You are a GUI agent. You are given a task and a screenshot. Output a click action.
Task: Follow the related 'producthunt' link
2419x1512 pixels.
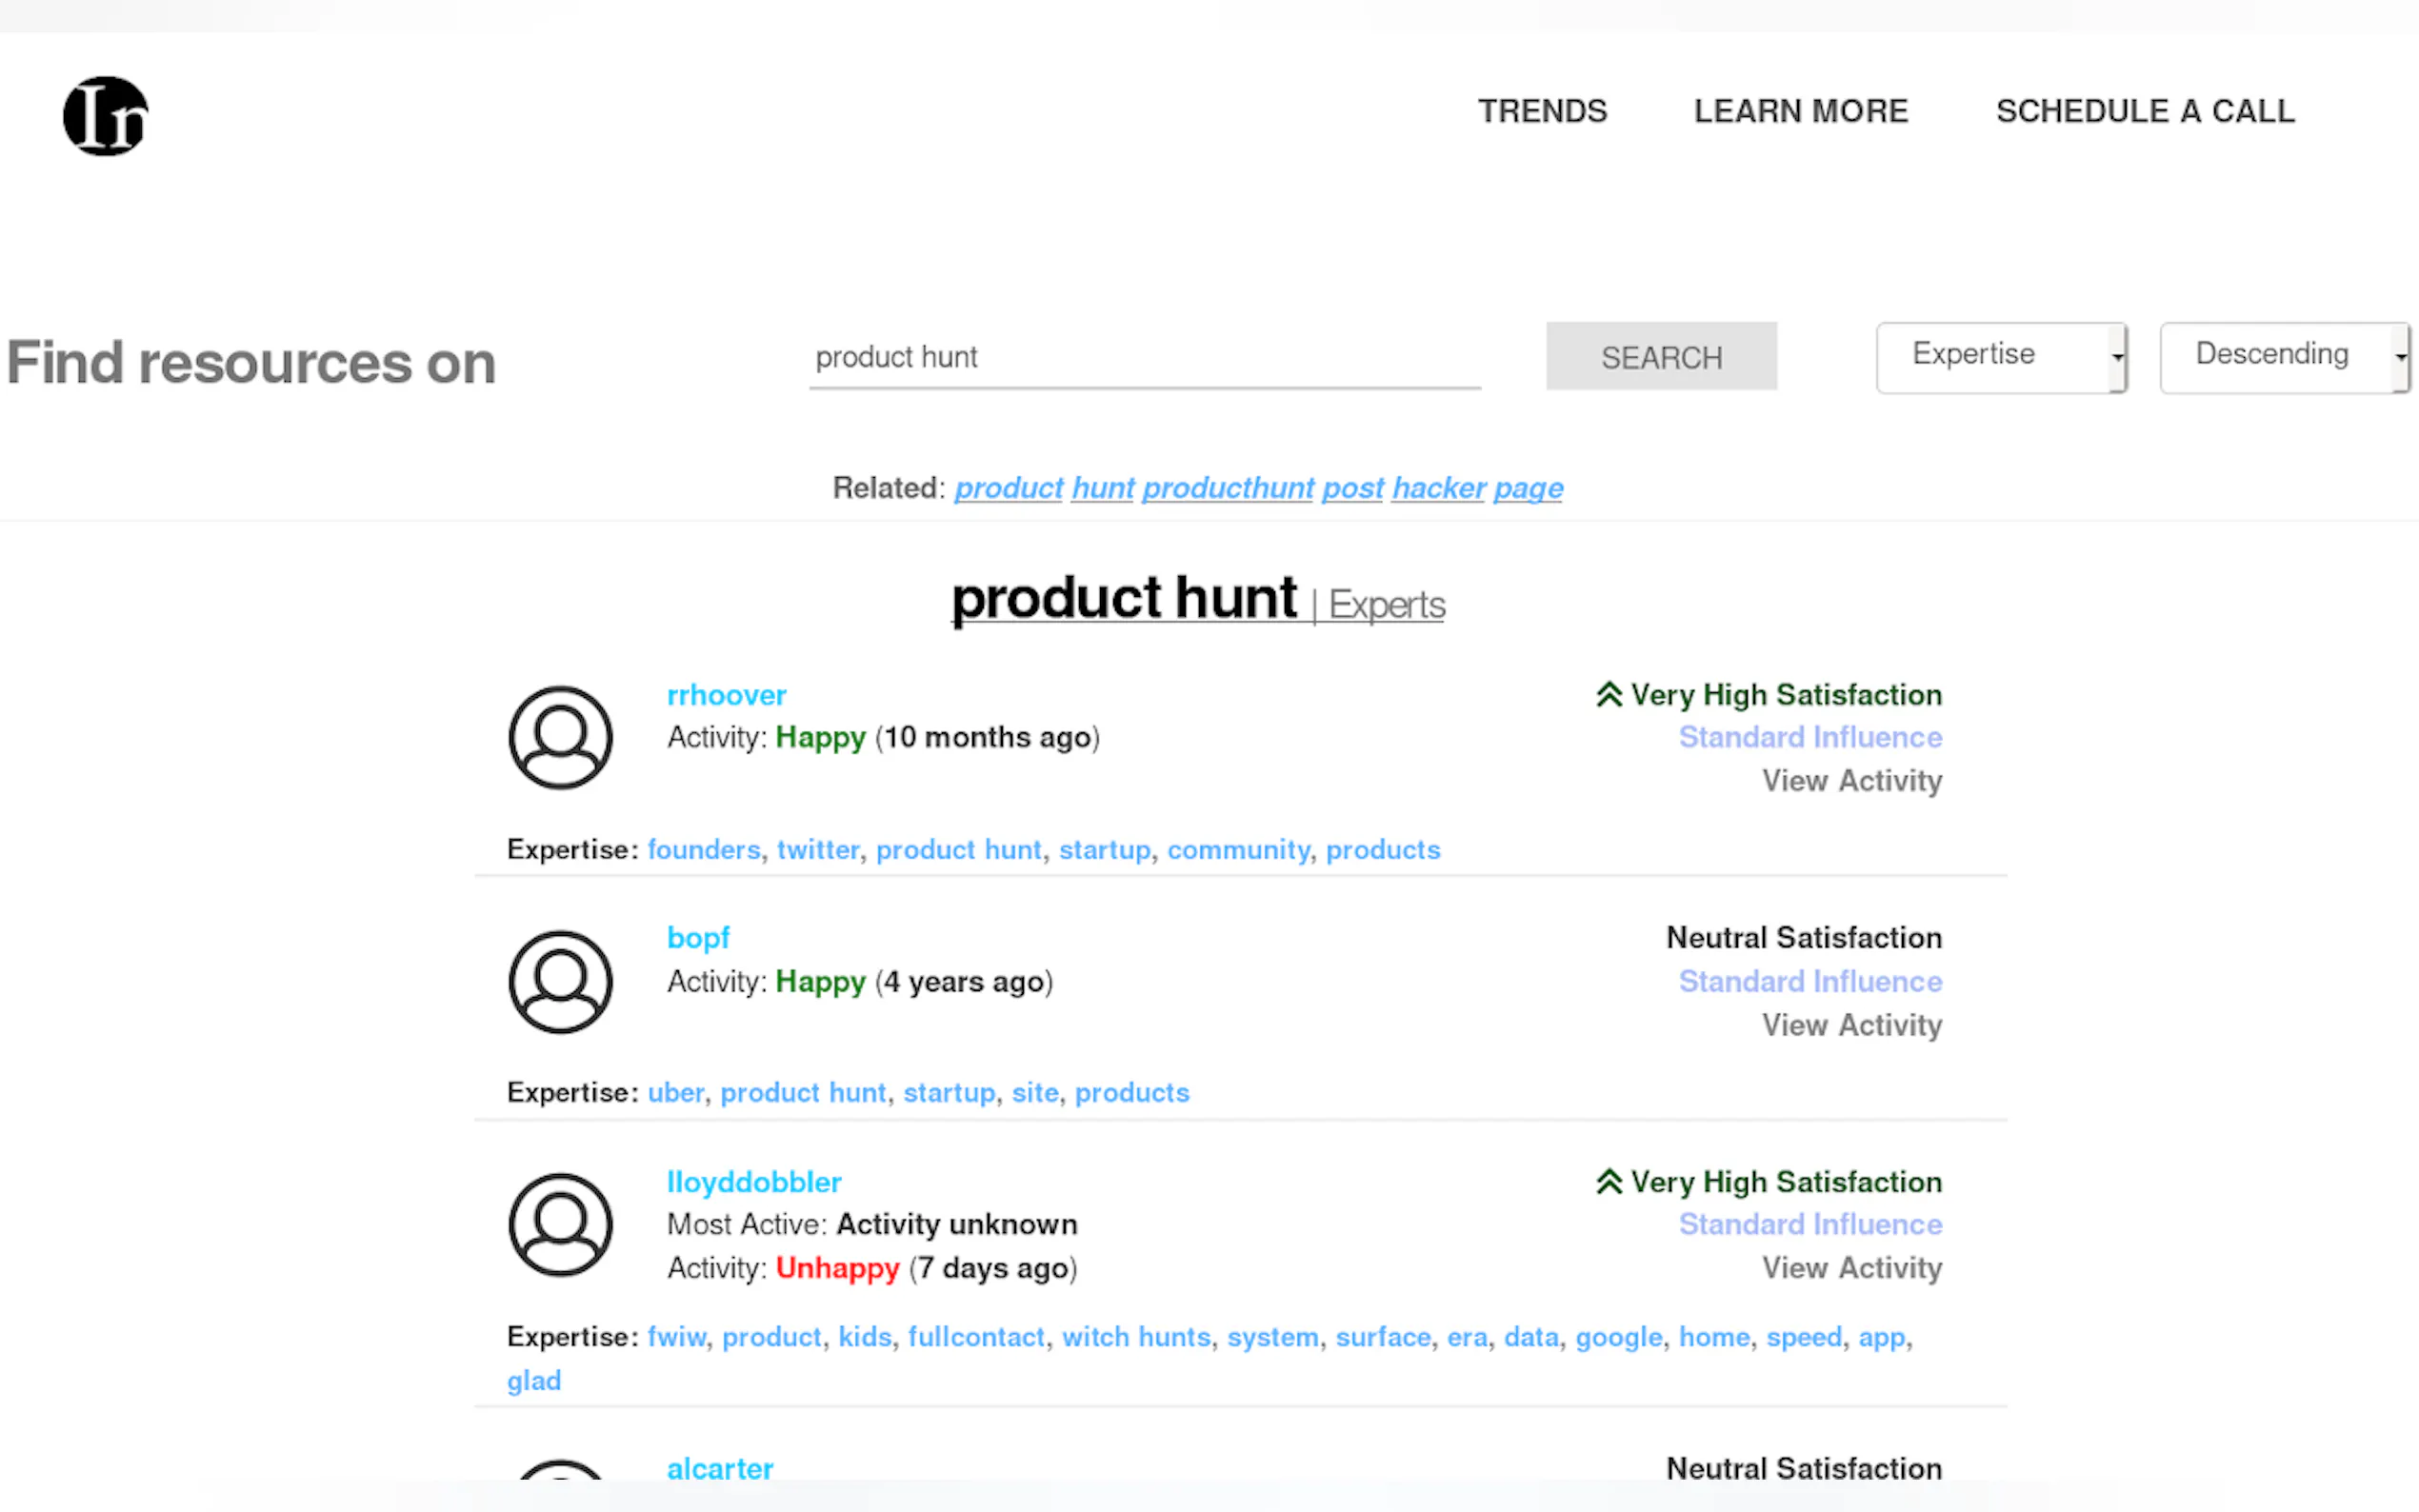click(x=1228, y=488)
